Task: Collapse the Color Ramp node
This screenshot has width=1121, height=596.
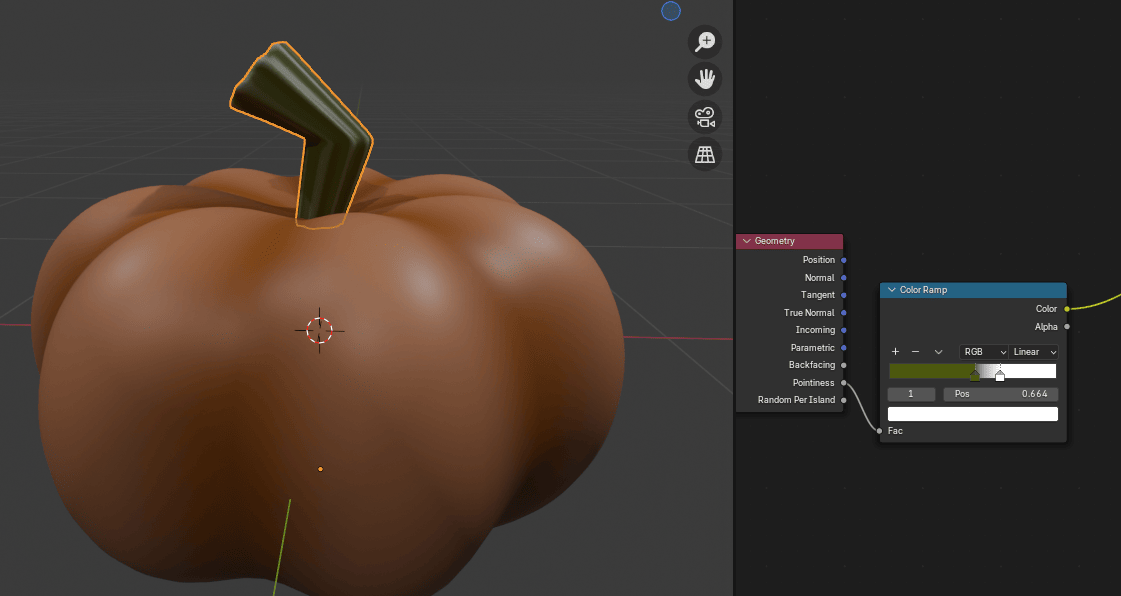Action: click(892, 290)
